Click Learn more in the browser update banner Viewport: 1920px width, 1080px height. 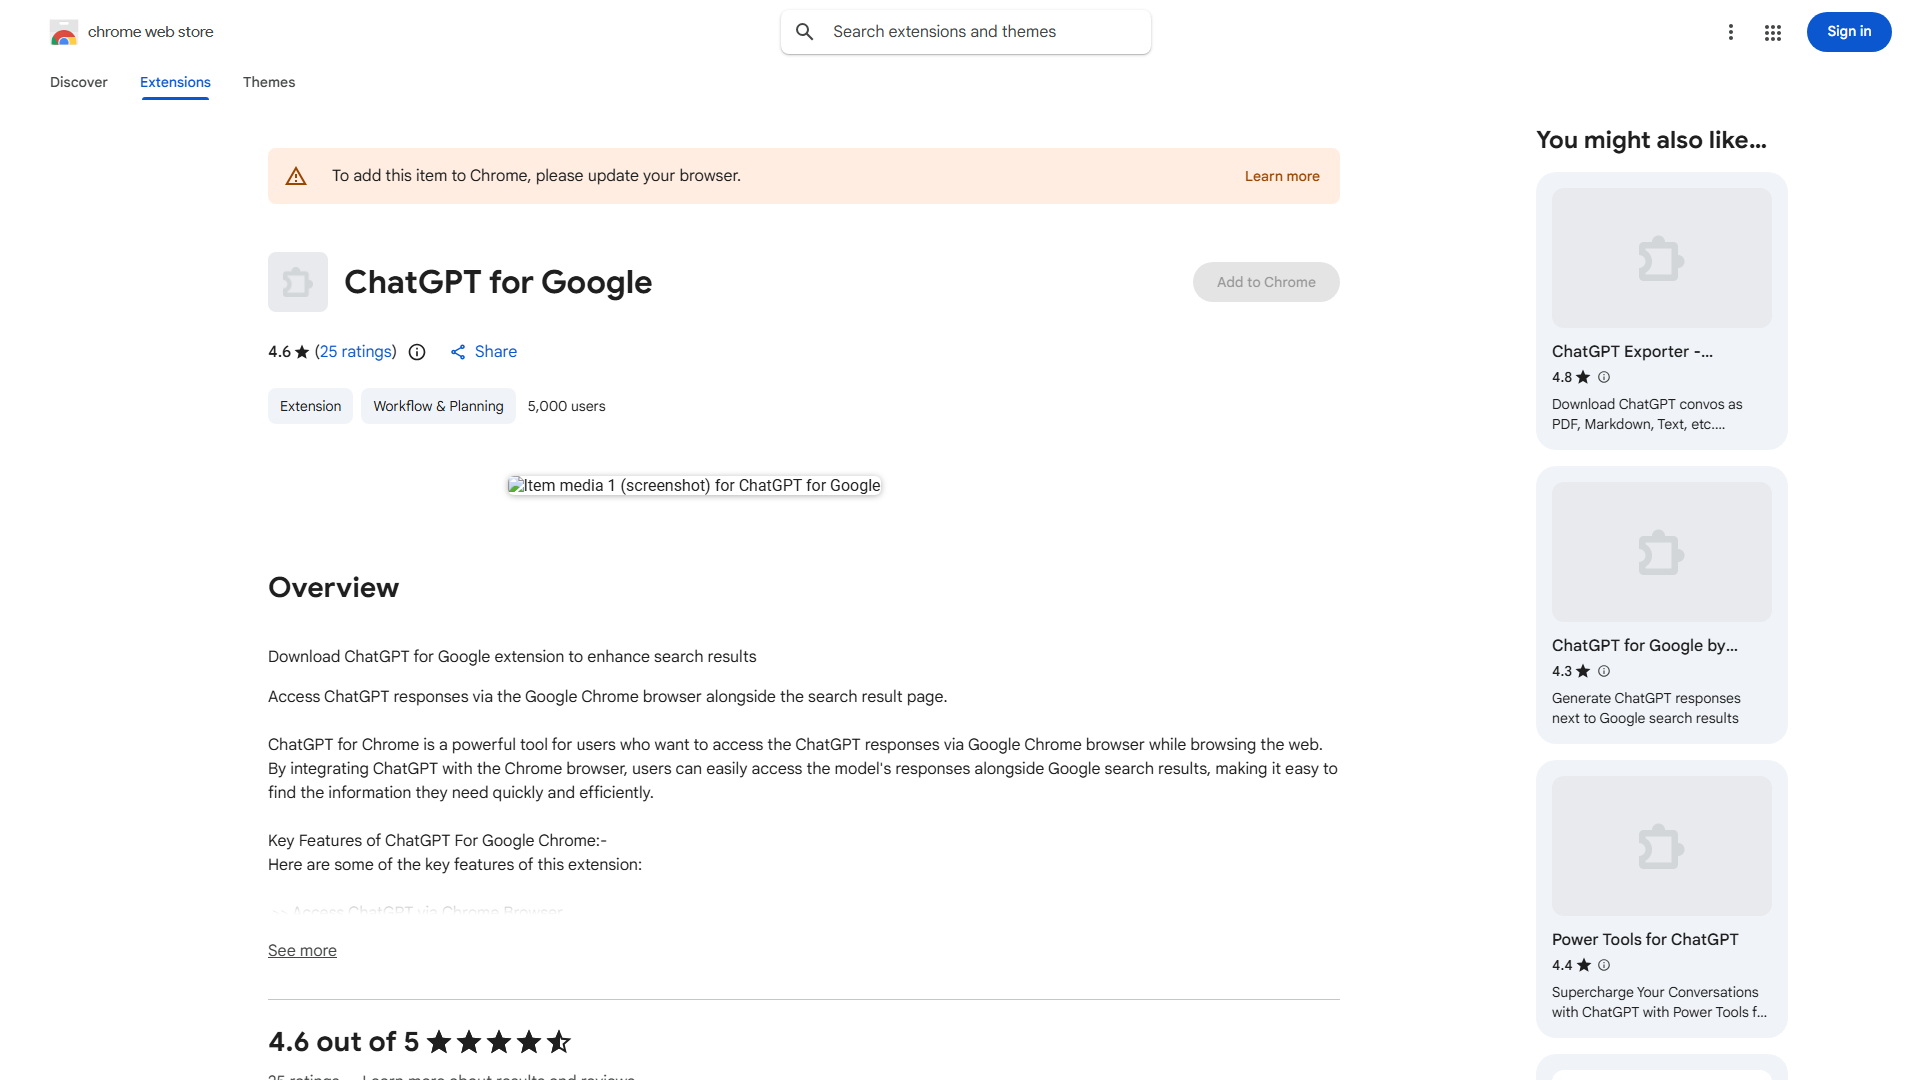click(x=1281, y=175)
